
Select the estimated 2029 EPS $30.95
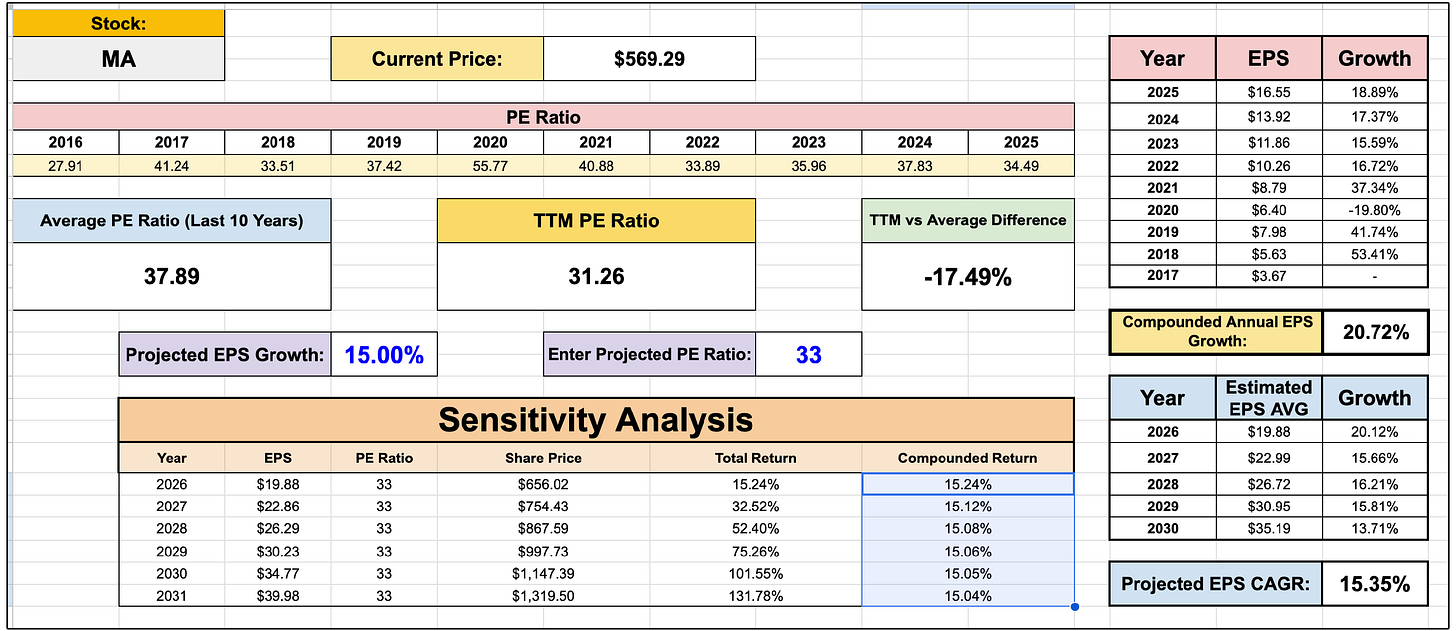tap(1269, 507)
